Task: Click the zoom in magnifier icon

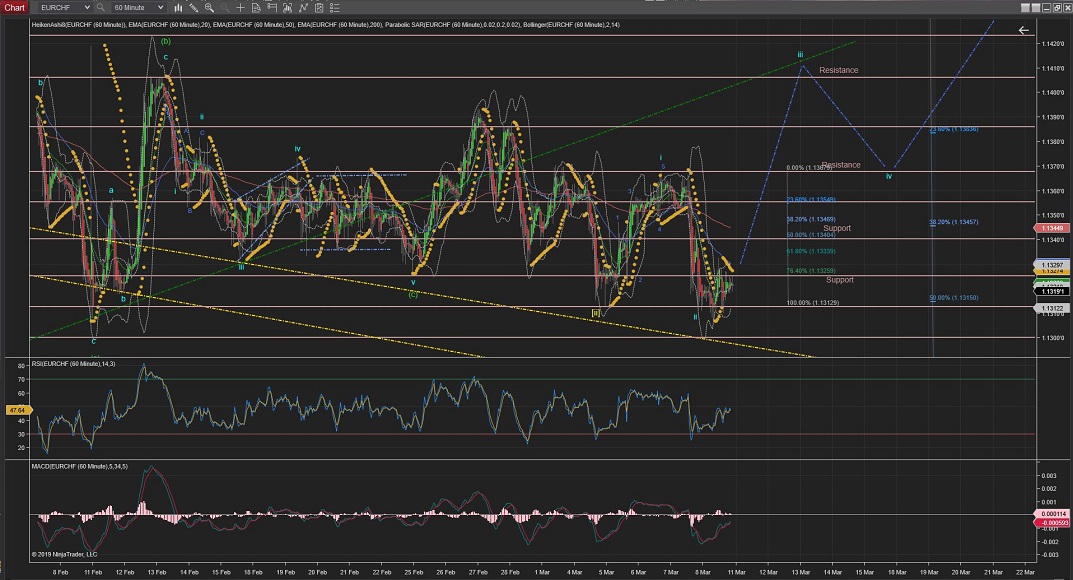Action: click(209, 8)
